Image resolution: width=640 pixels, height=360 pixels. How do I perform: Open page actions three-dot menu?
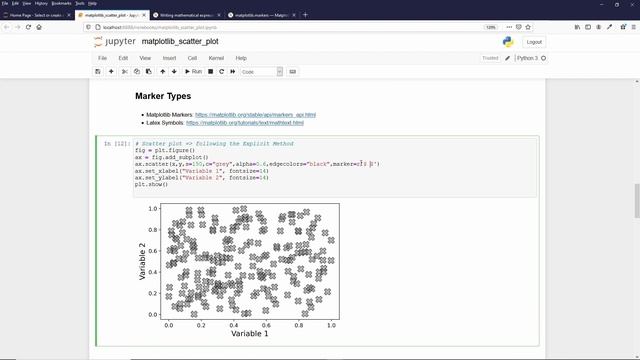coord(509,27)
